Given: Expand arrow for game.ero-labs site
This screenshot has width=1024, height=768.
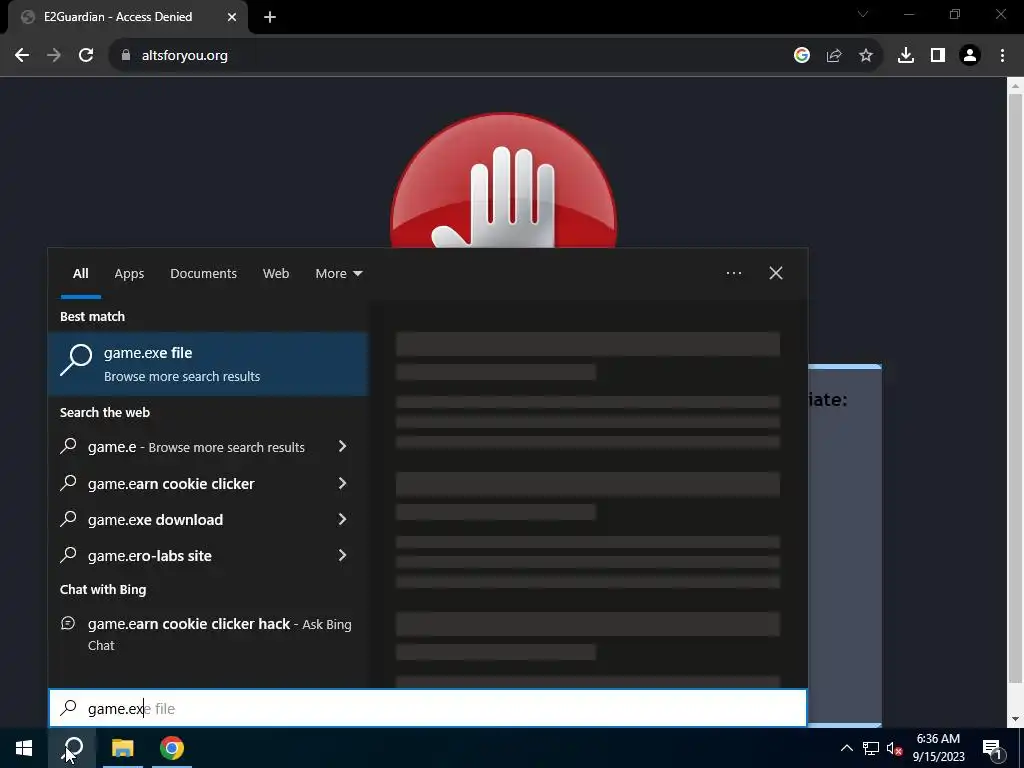Looking at the screenshot, I should (x=342, y=555).
